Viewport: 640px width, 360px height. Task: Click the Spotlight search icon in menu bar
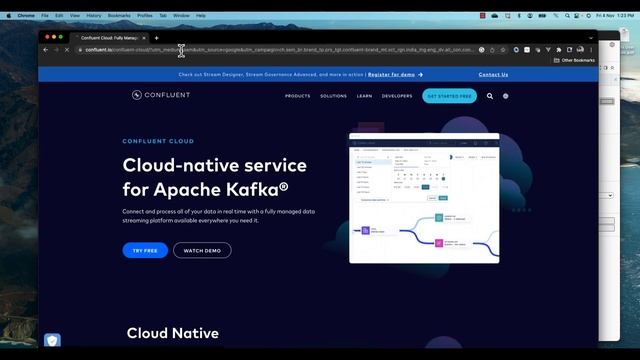[567, 16]
